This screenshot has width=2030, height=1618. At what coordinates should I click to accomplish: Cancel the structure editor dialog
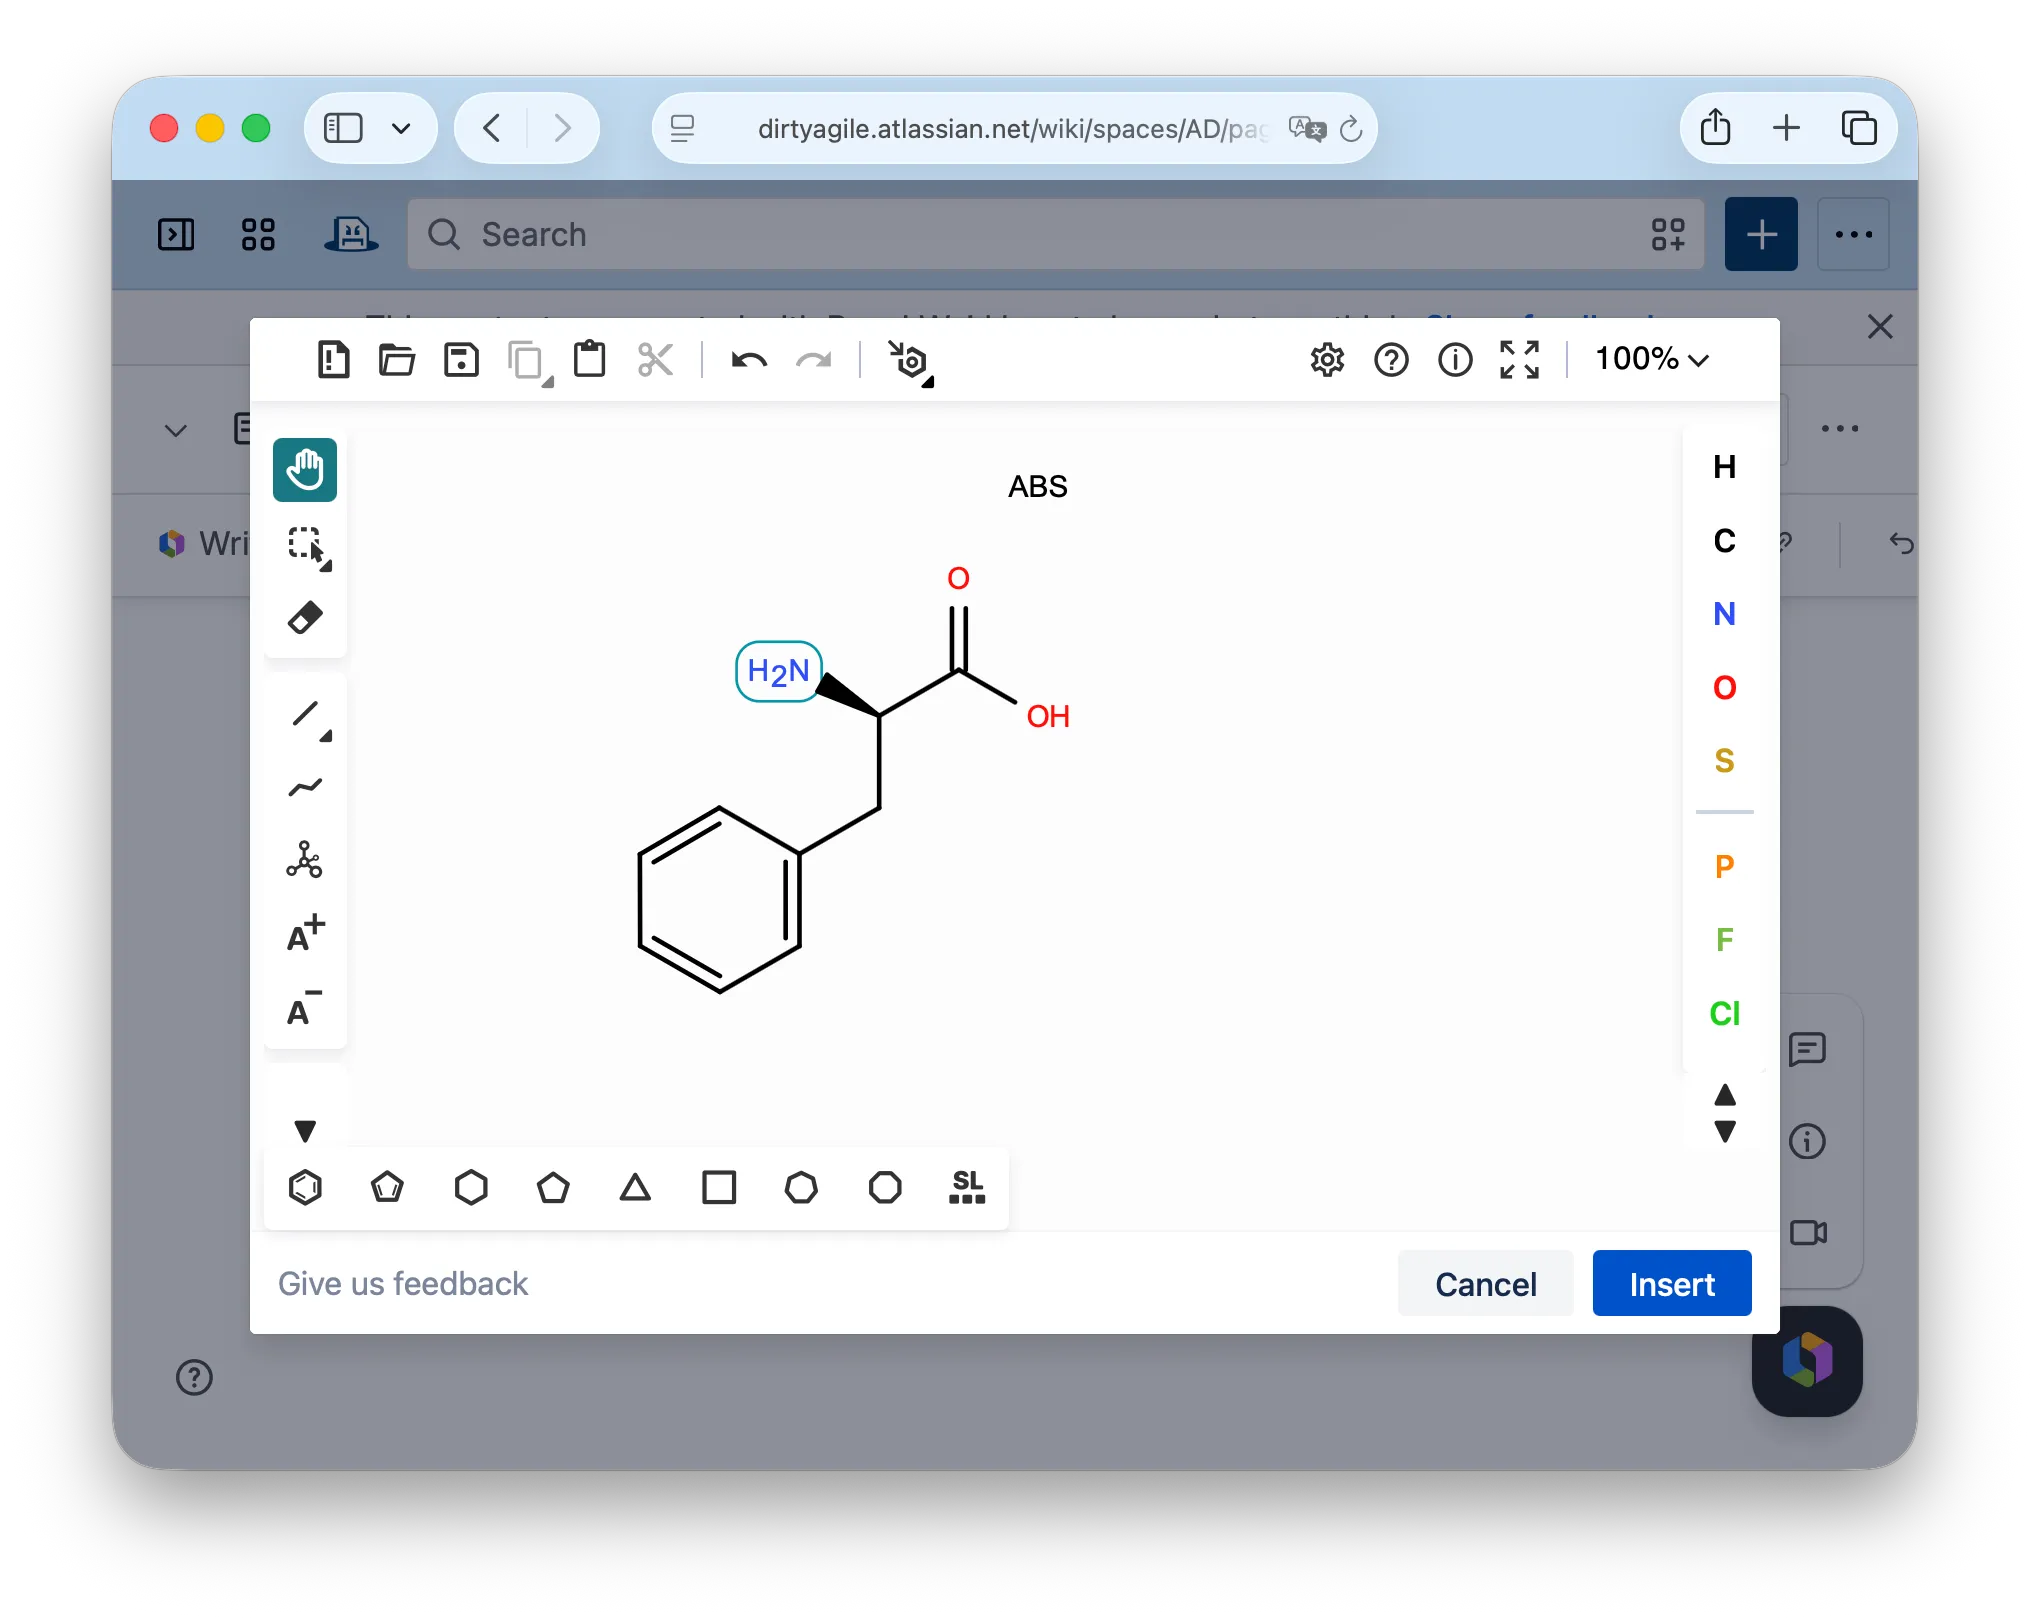[x=1485, y=1283]
